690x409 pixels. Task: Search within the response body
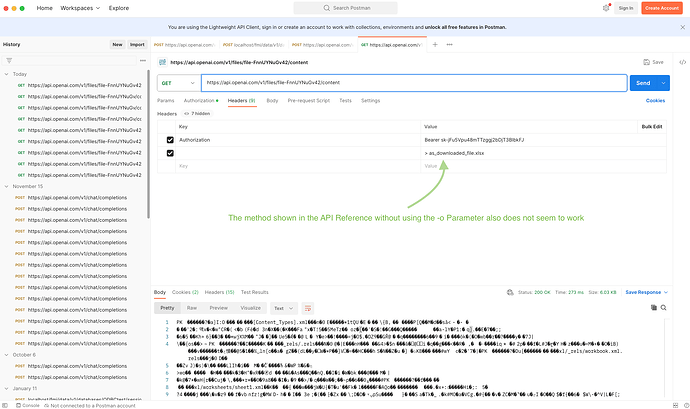(x=663, y=308)
